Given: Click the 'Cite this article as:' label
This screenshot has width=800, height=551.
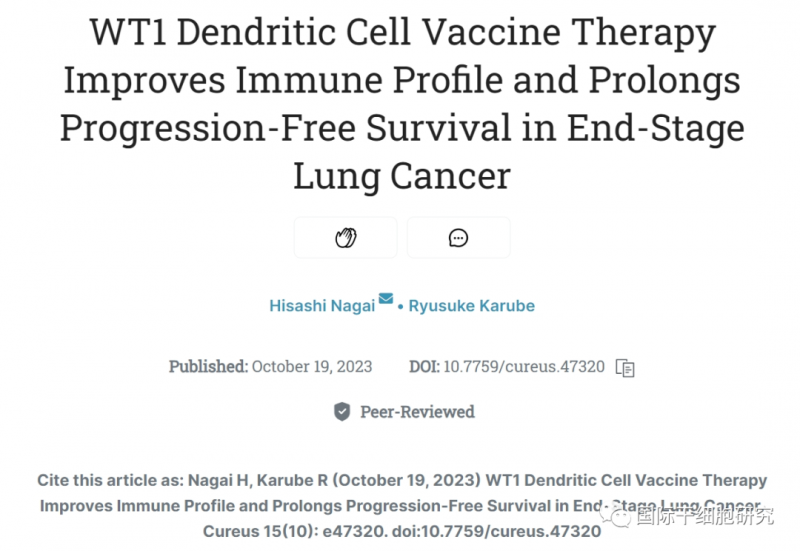Looking at the screenshot, I should pos(110,481).
